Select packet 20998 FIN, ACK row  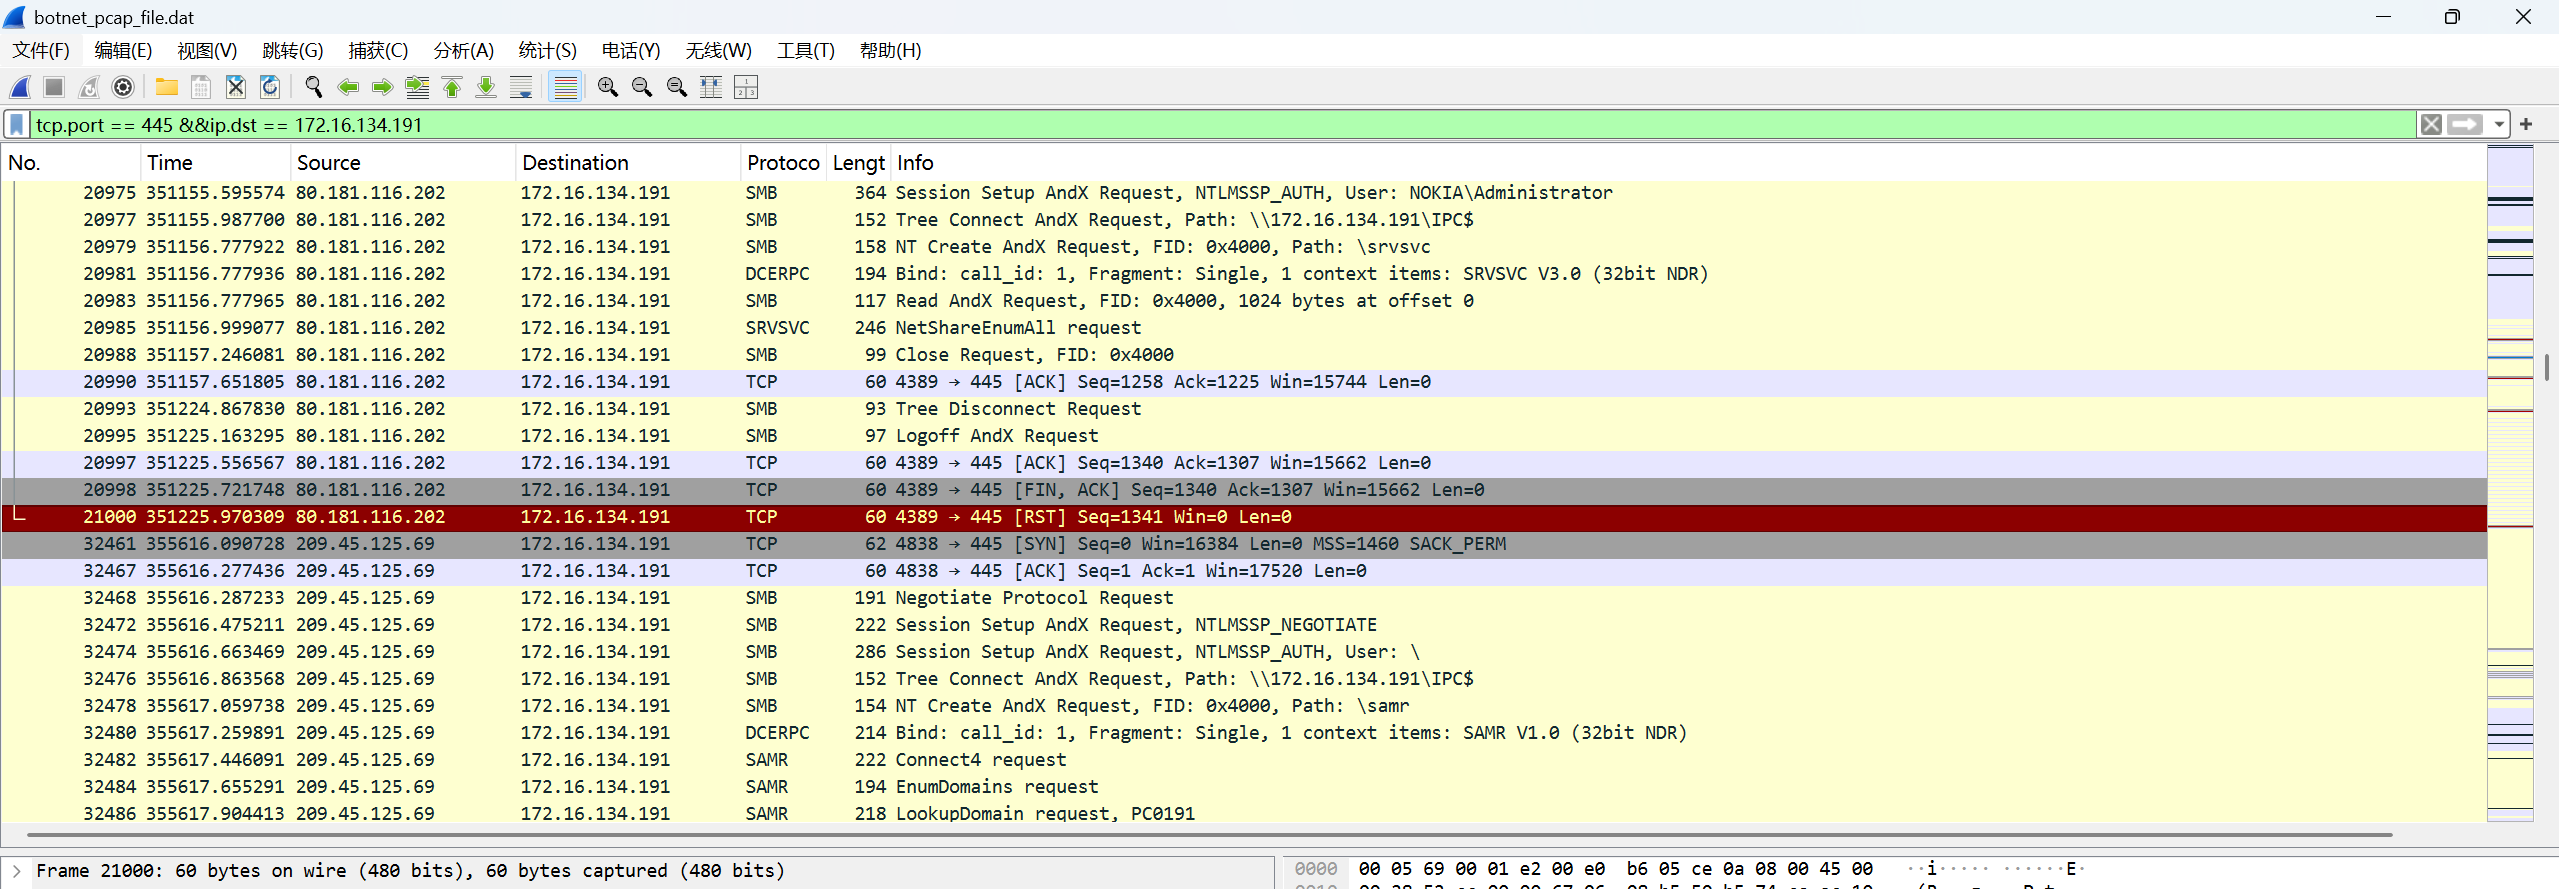(1244, 490)
